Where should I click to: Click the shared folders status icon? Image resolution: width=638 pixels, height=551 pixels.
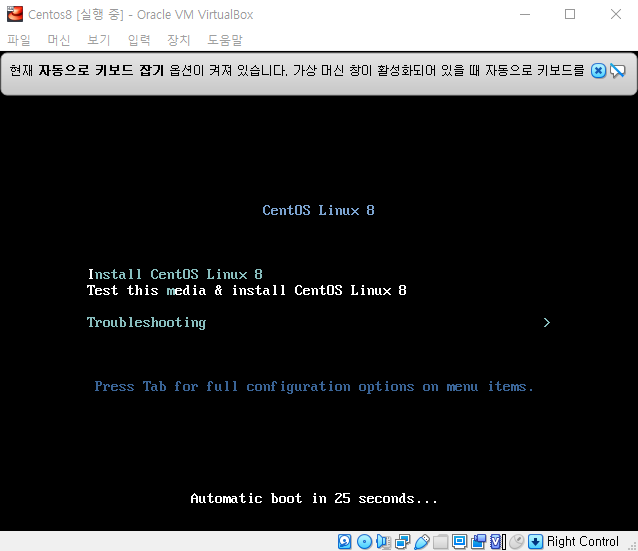coord(440,542)
